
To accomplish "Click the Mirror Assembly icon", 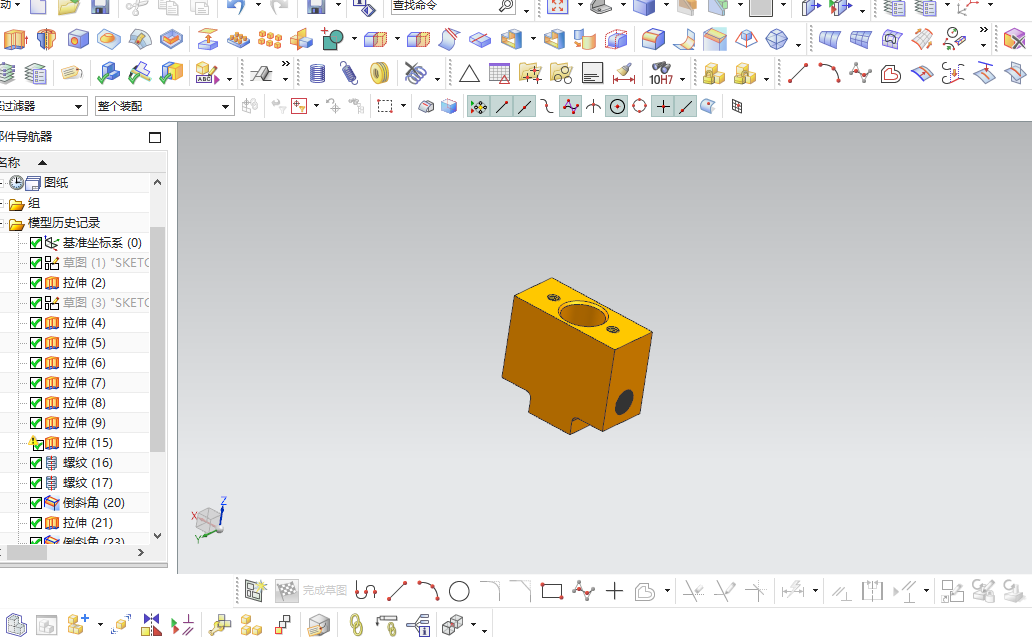I will click(151, 624).
